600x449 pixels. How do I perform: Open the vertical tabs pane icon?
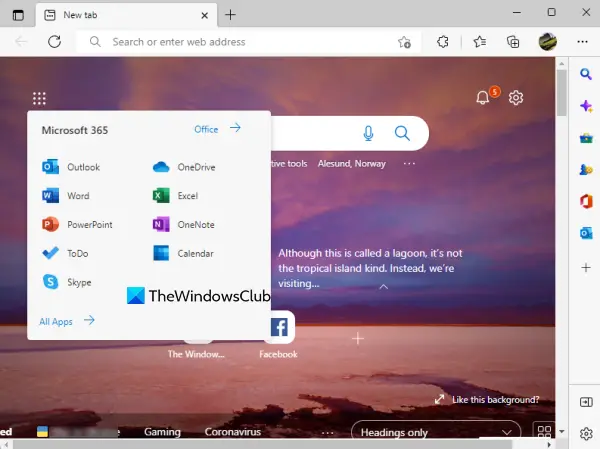coord(18,15)
